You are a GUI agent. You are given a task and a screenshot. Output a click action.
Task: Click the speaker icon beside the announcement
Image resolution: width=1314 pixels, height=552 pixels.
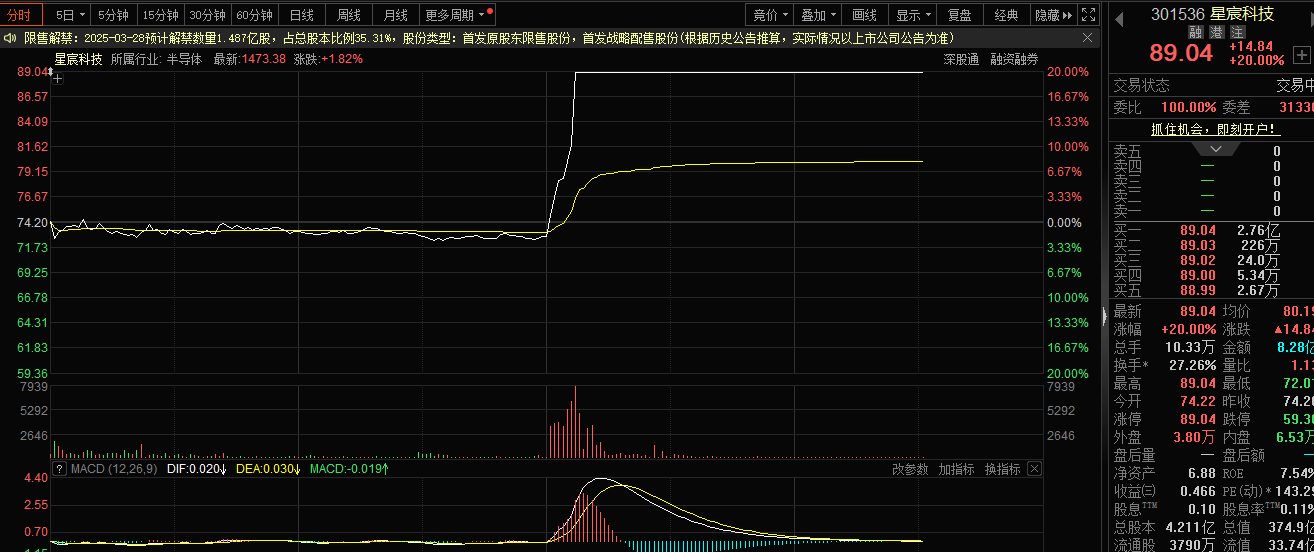11,38
